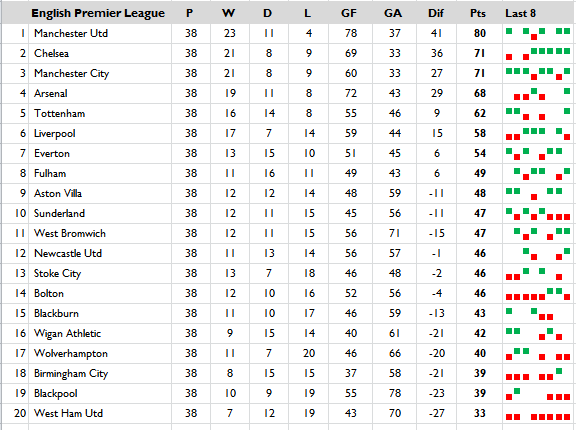Select the English Premier League header cell
Viewport: 576px width, 430px height.
pos(100,13)
